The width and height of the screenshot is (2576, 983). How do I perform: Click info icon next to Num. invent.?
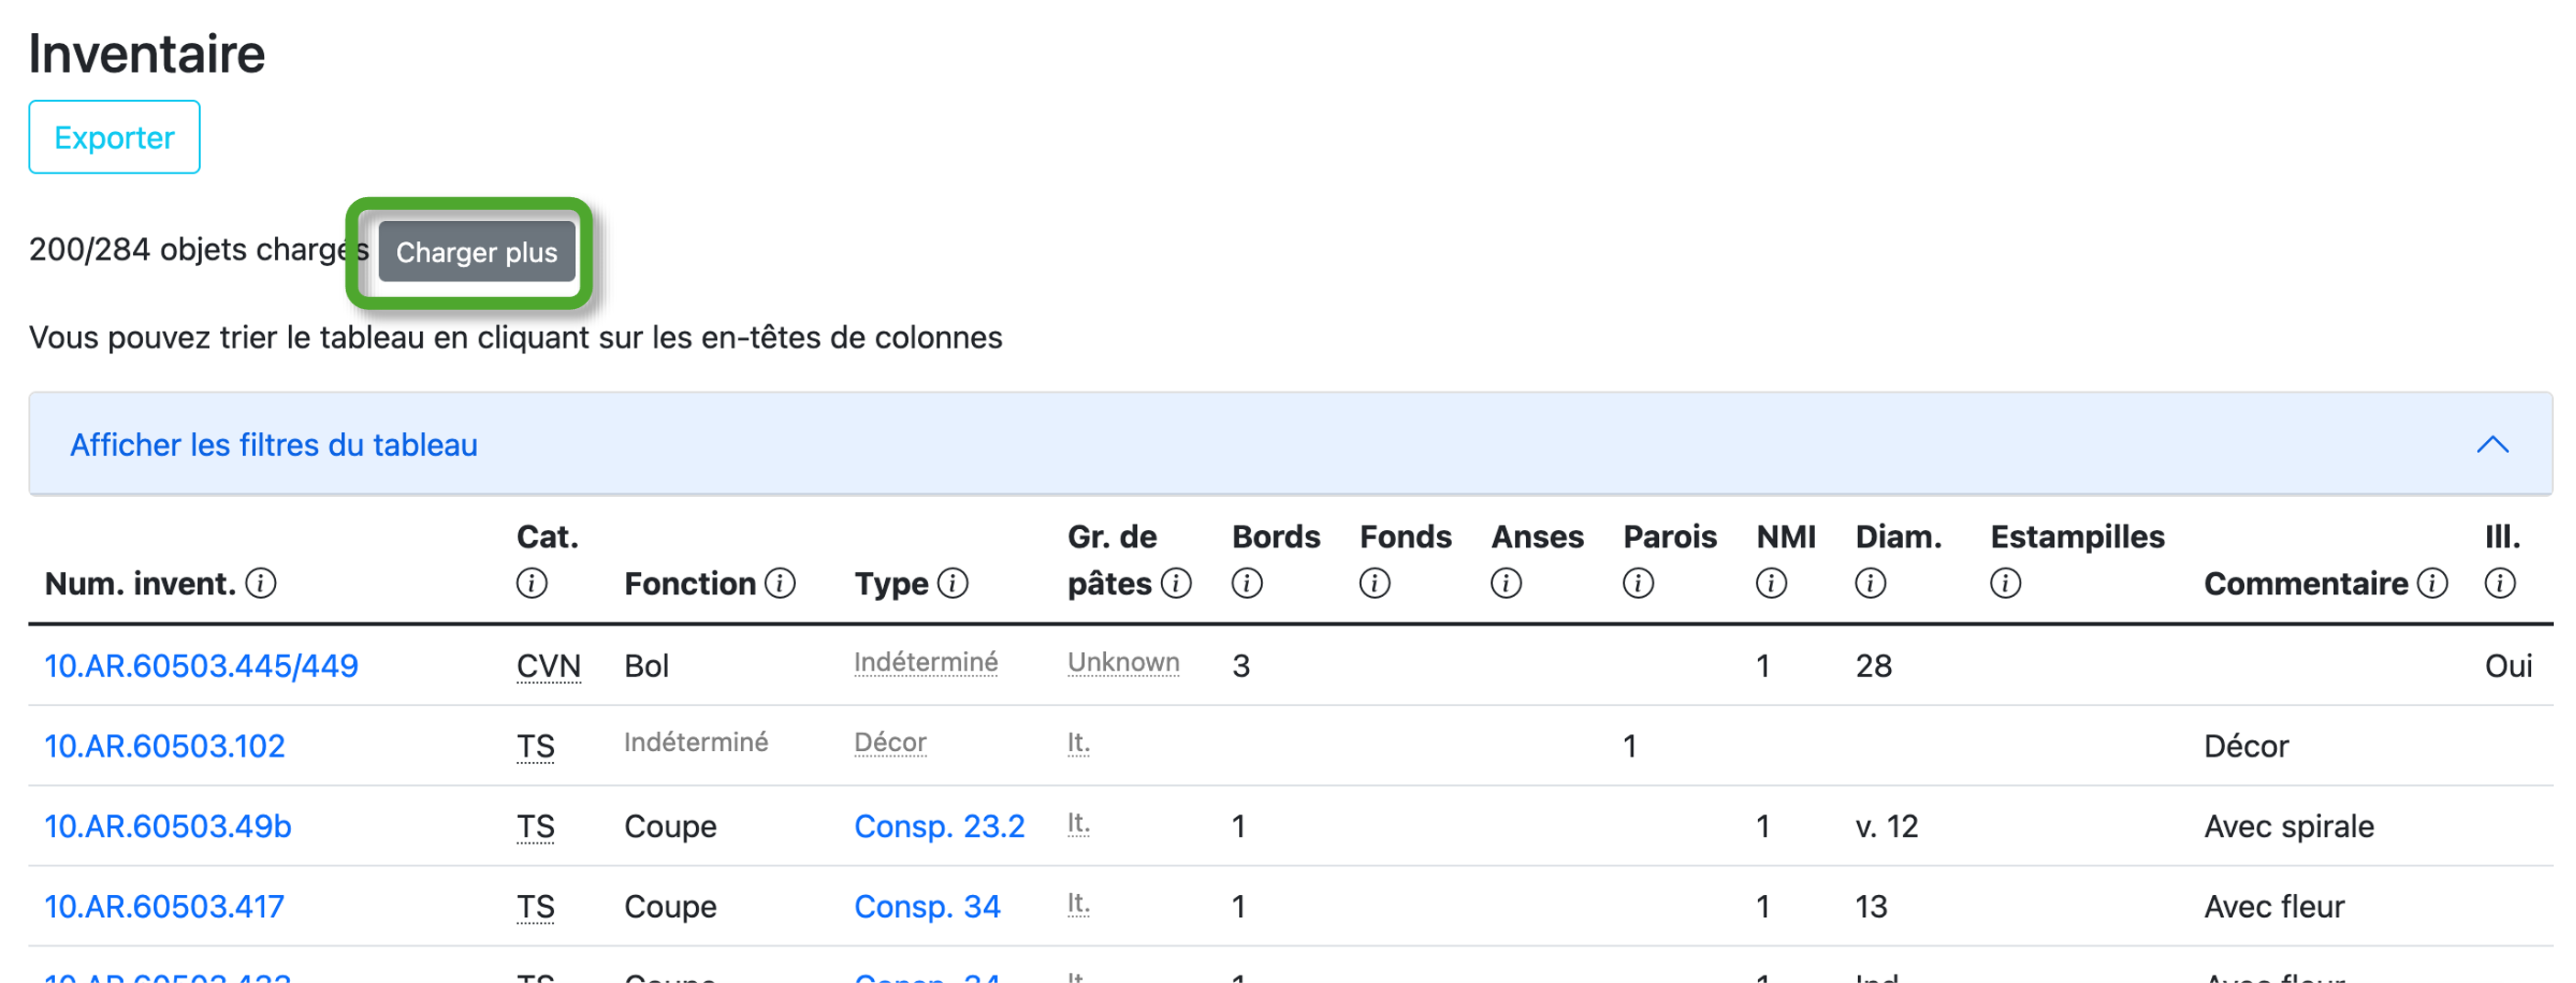261,583
